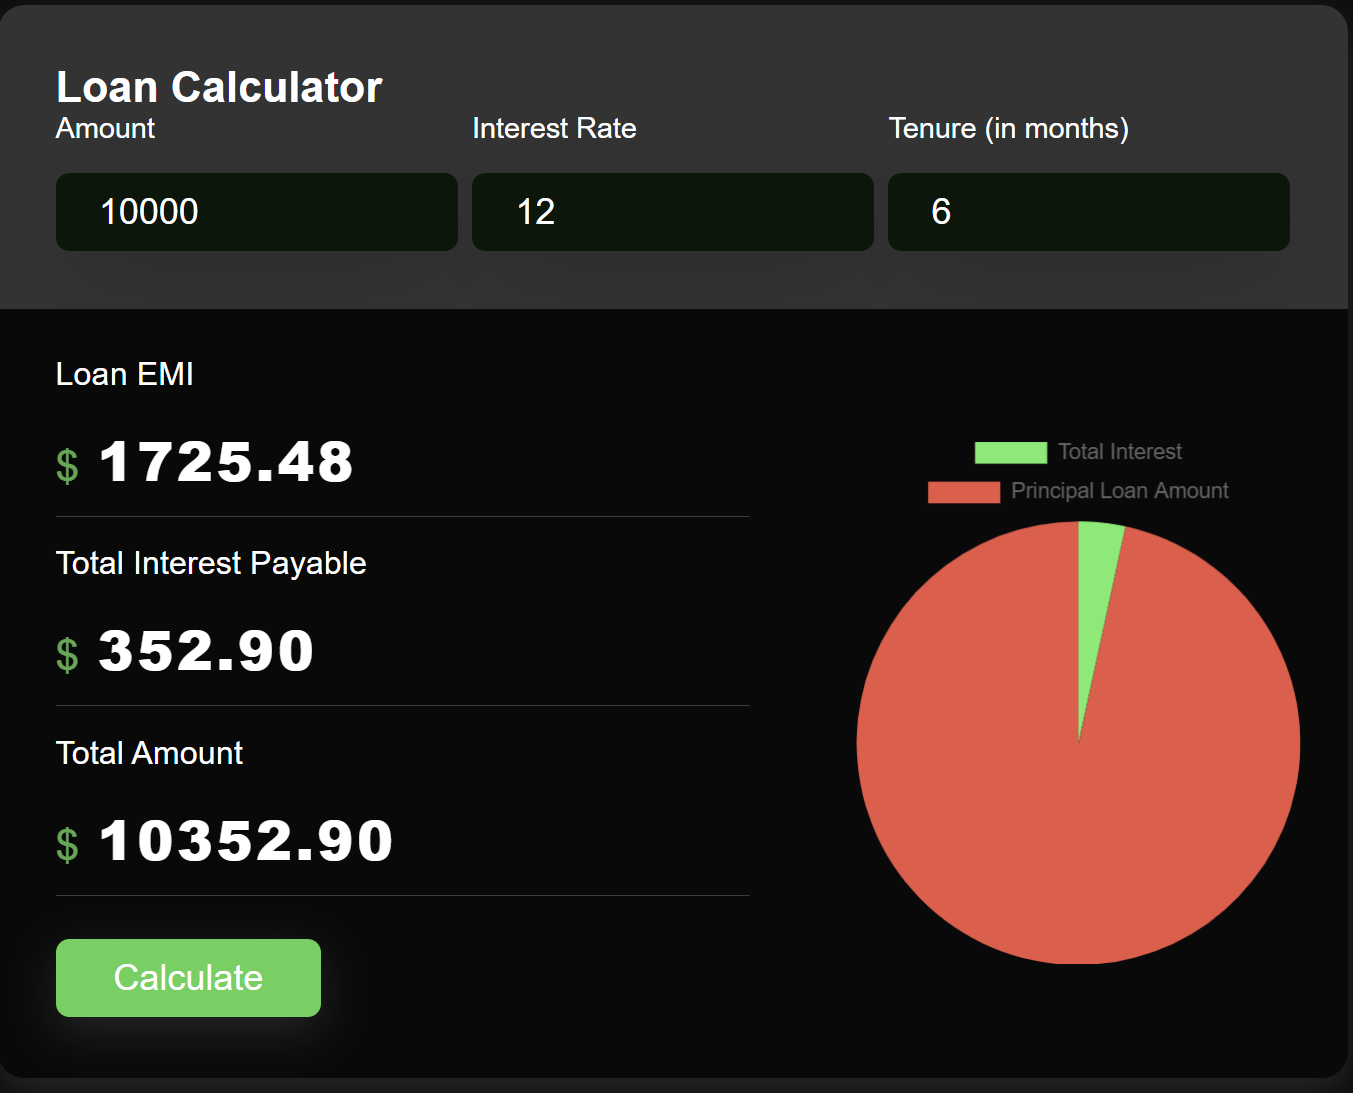The height and width of the screenshot is (1093, 1353).
Task: Focus the Interest Rate field showing 12
Action: point(673,212)
